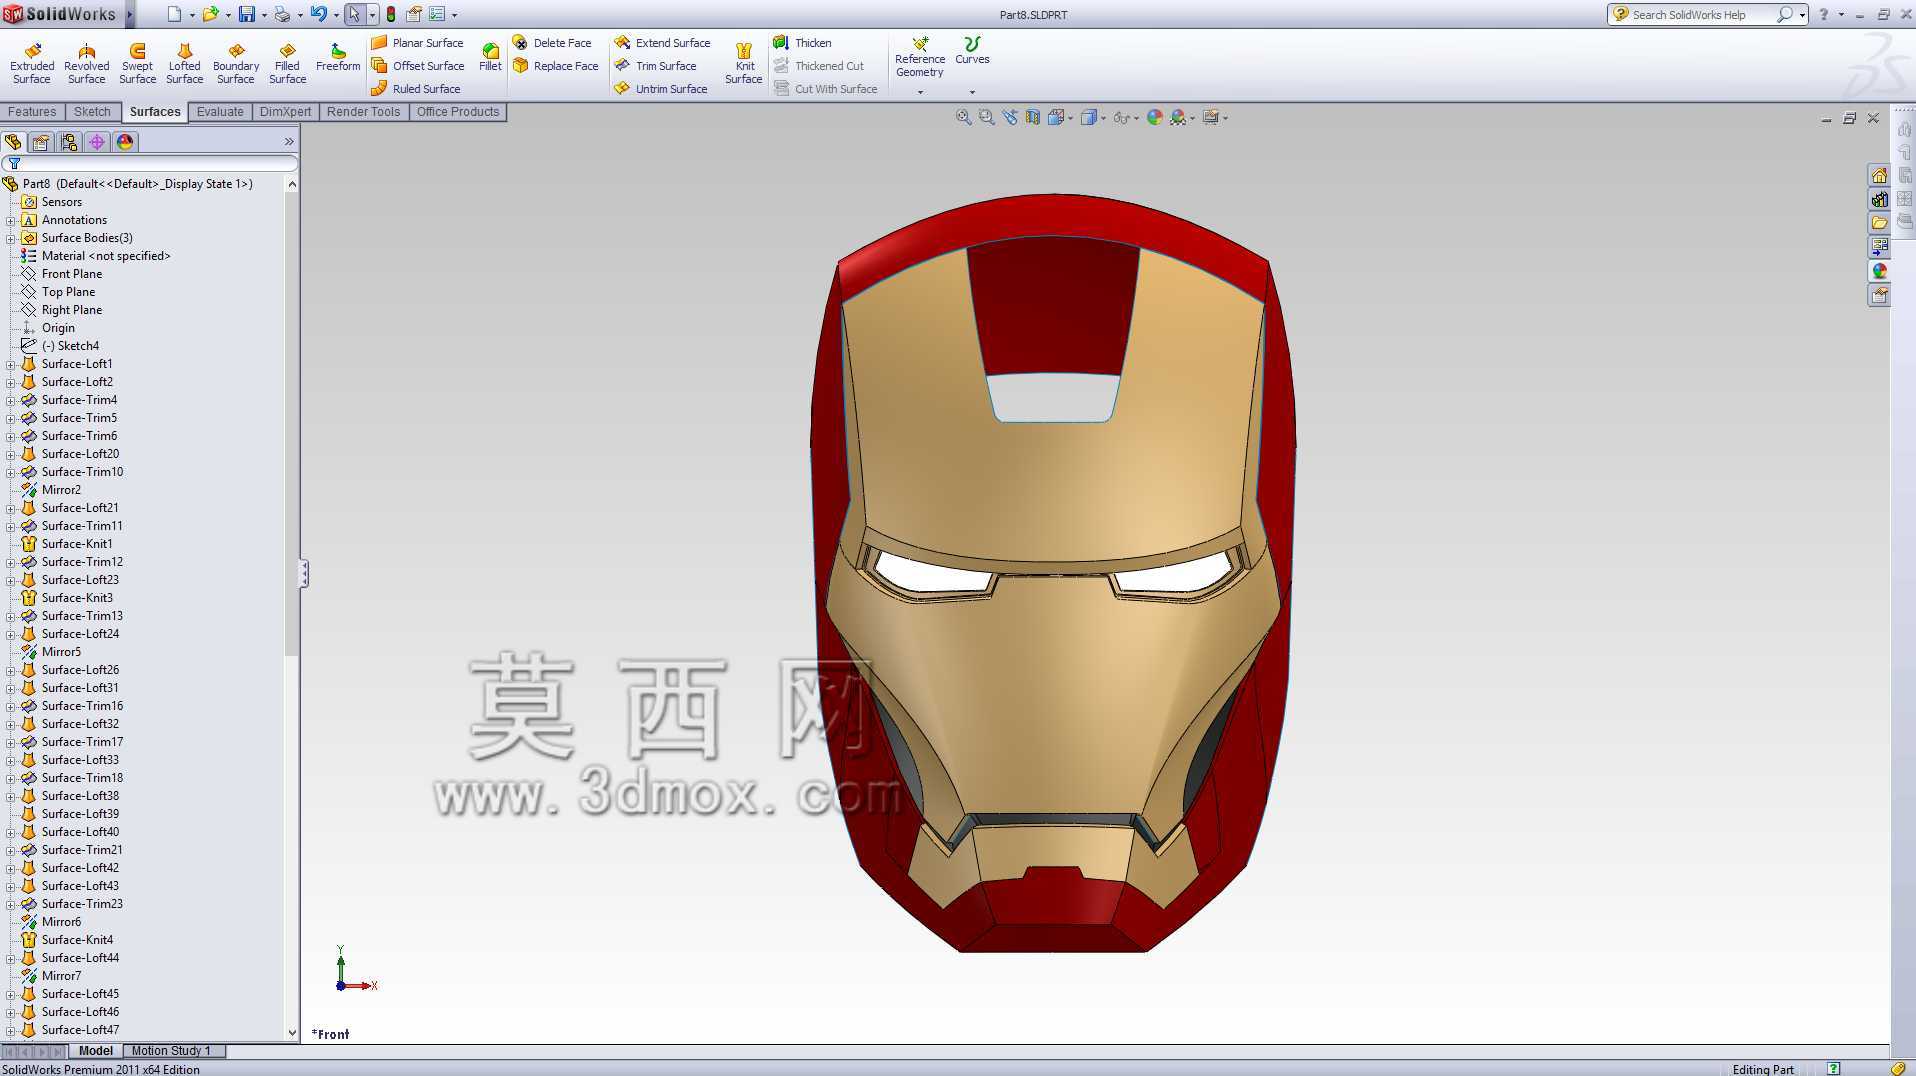Viewport: 1916px width, 1076px height.
Task: Expand the Annotations folder
Action: [x=11, y=220]
